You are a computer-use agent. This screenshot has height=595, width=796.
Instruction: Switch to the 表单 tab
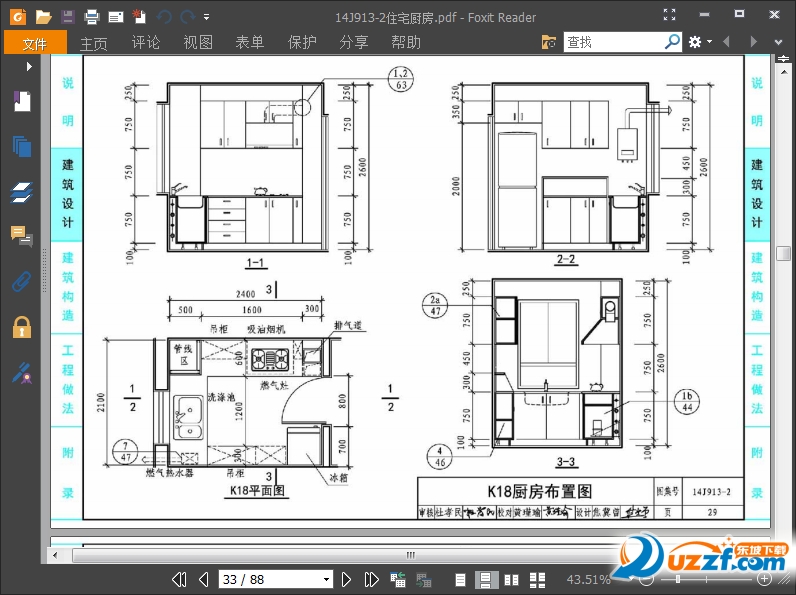pos(250,42)
